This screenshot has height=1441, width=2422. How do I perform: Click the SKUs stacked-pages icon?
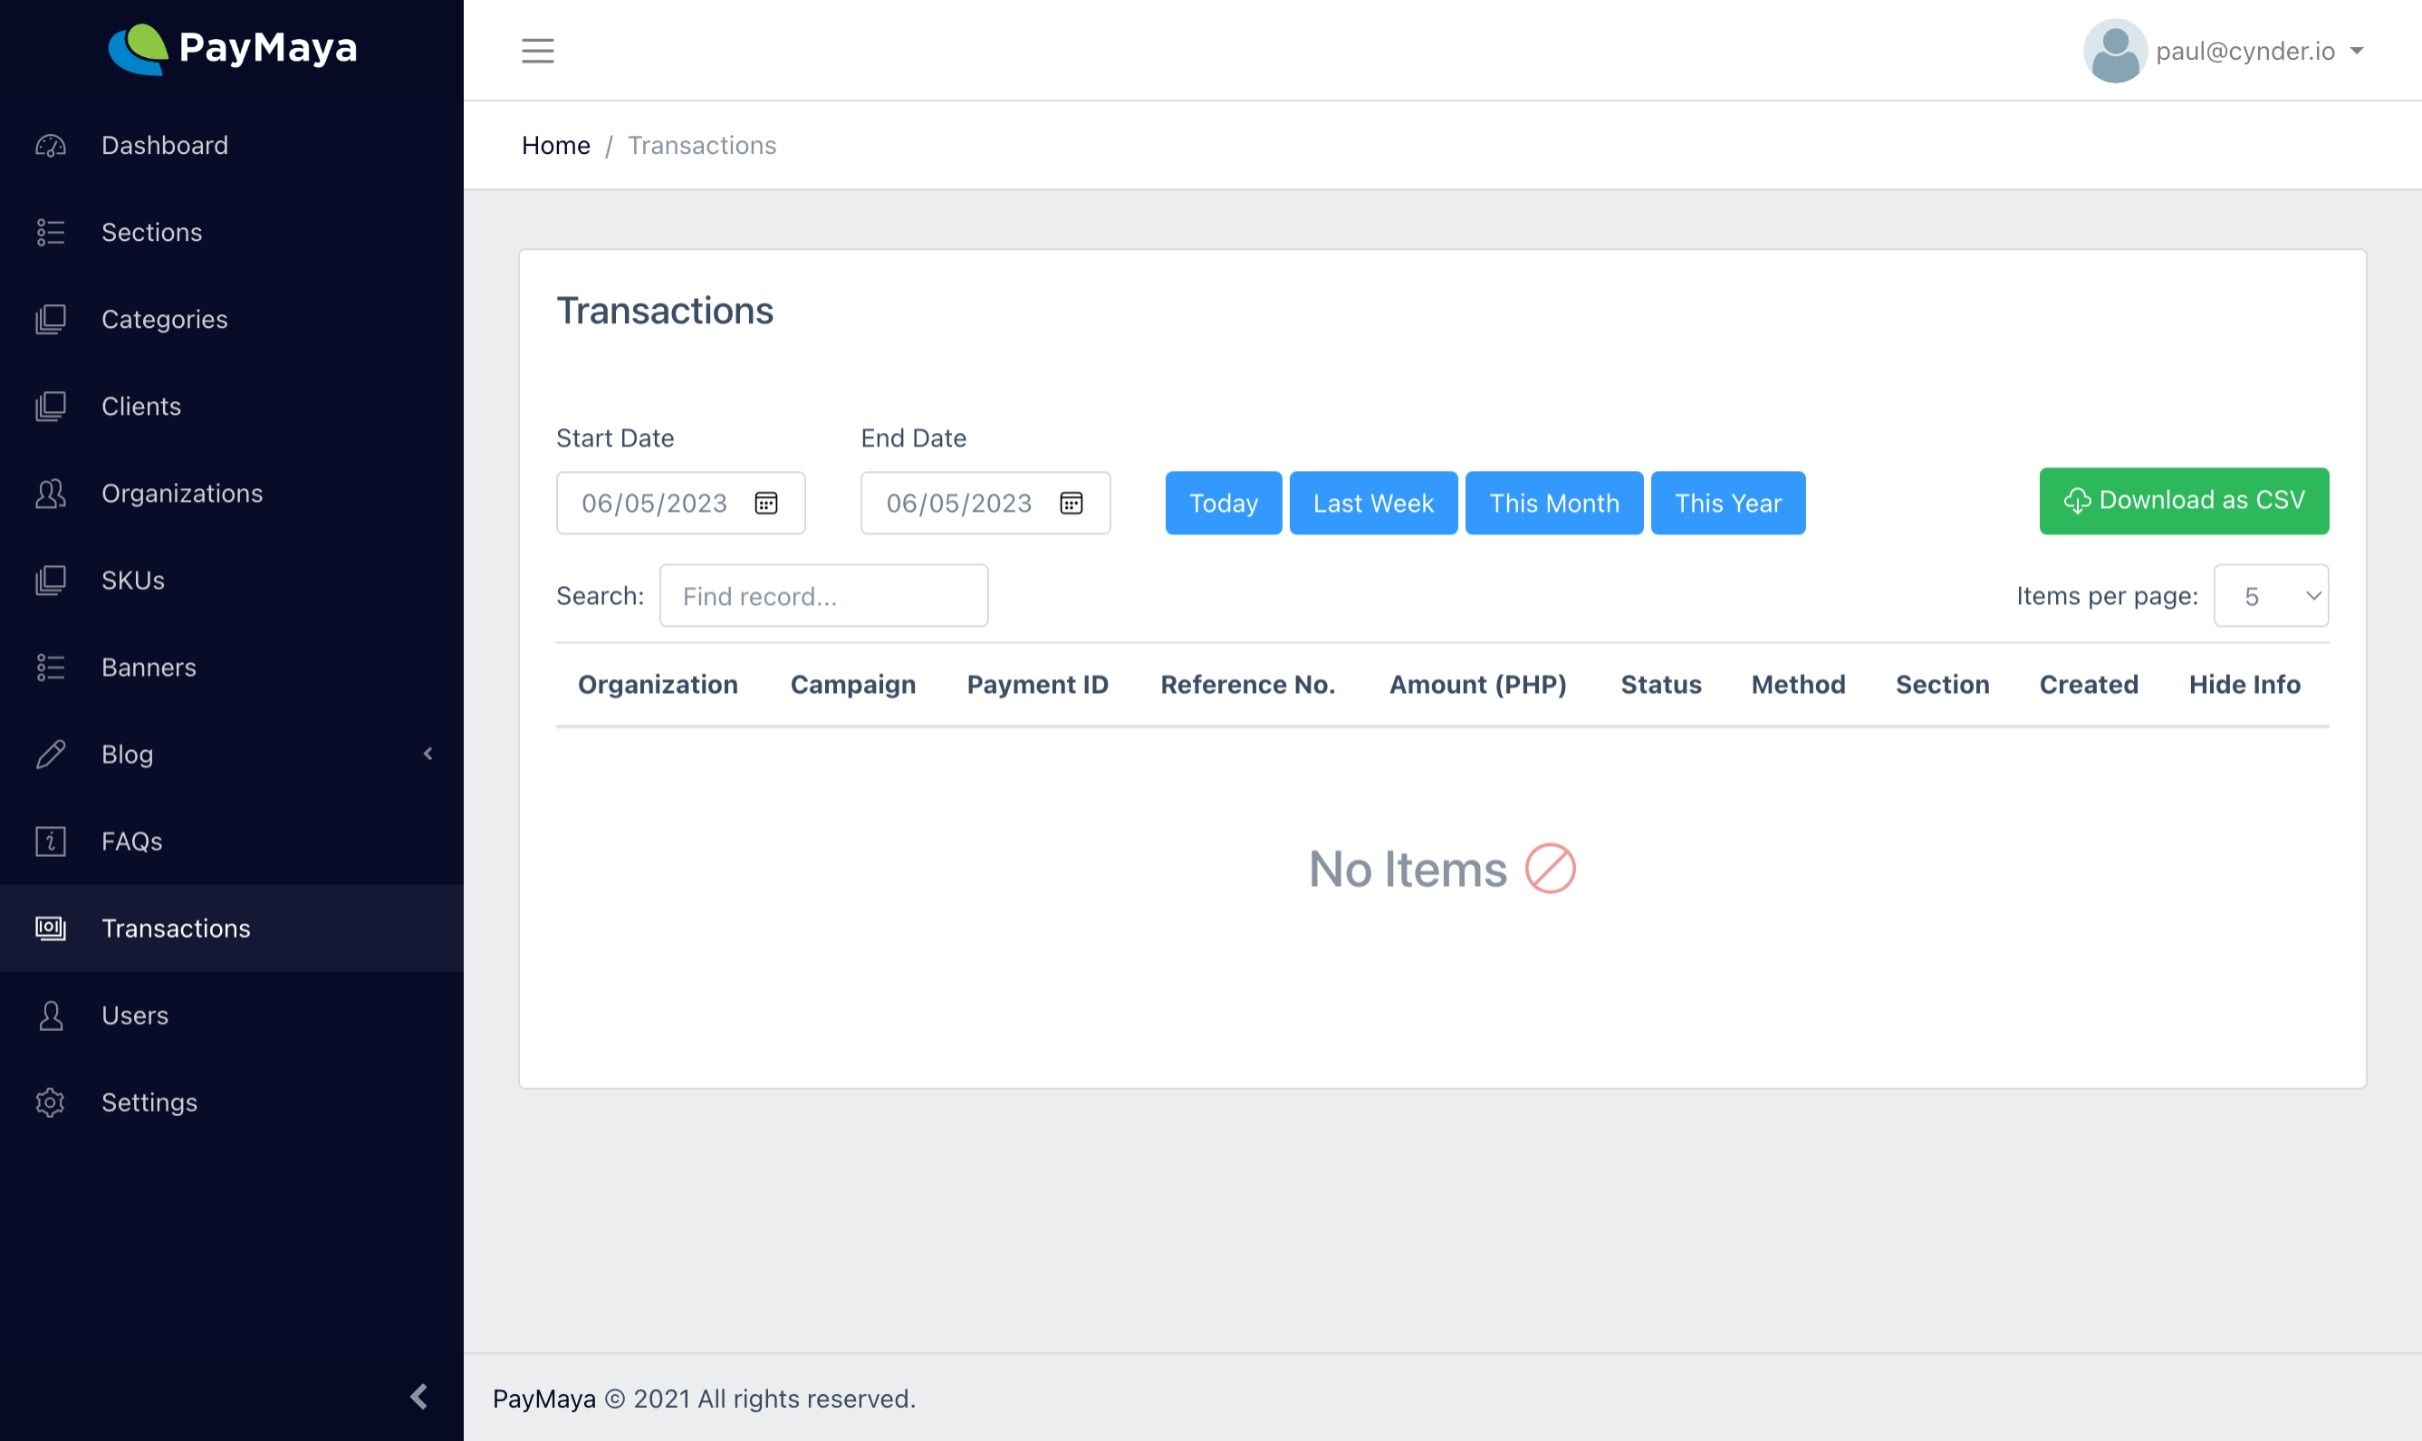pyautogui.click(x=50, y=581)
